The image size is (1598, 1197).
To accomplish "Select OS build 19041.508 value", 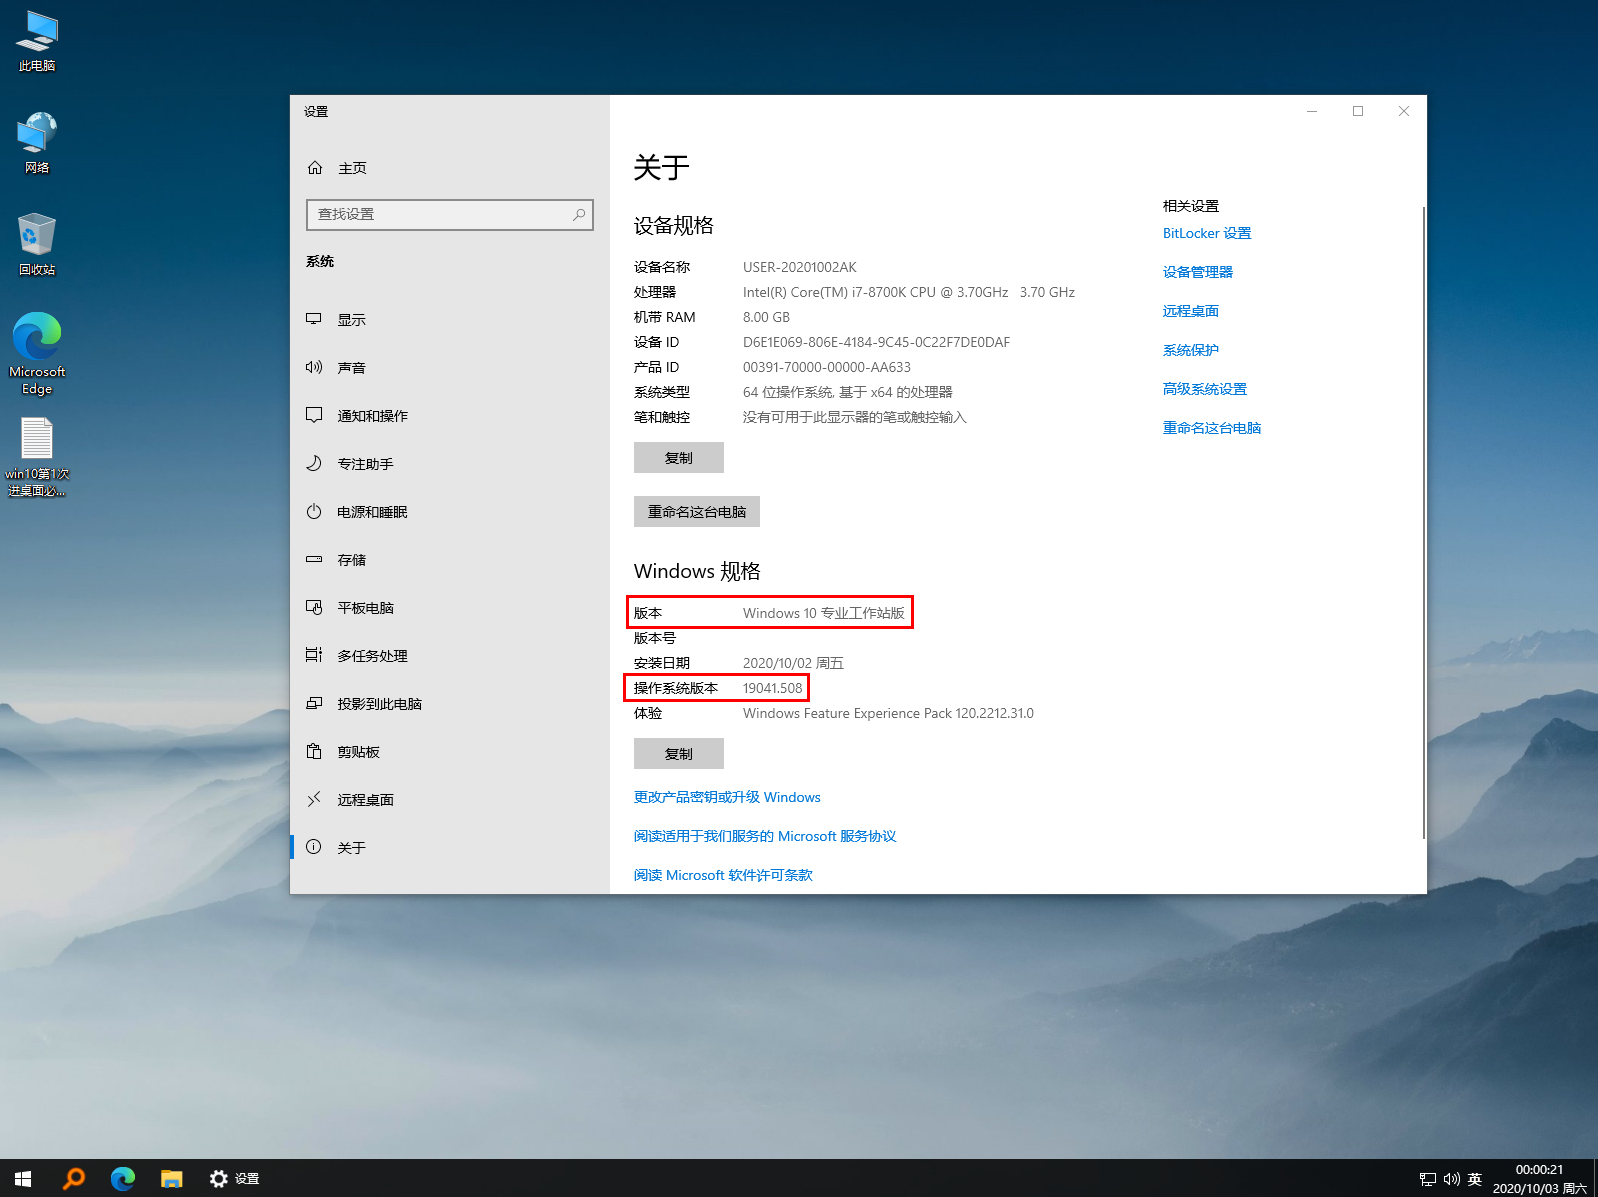I will (772, 688).
